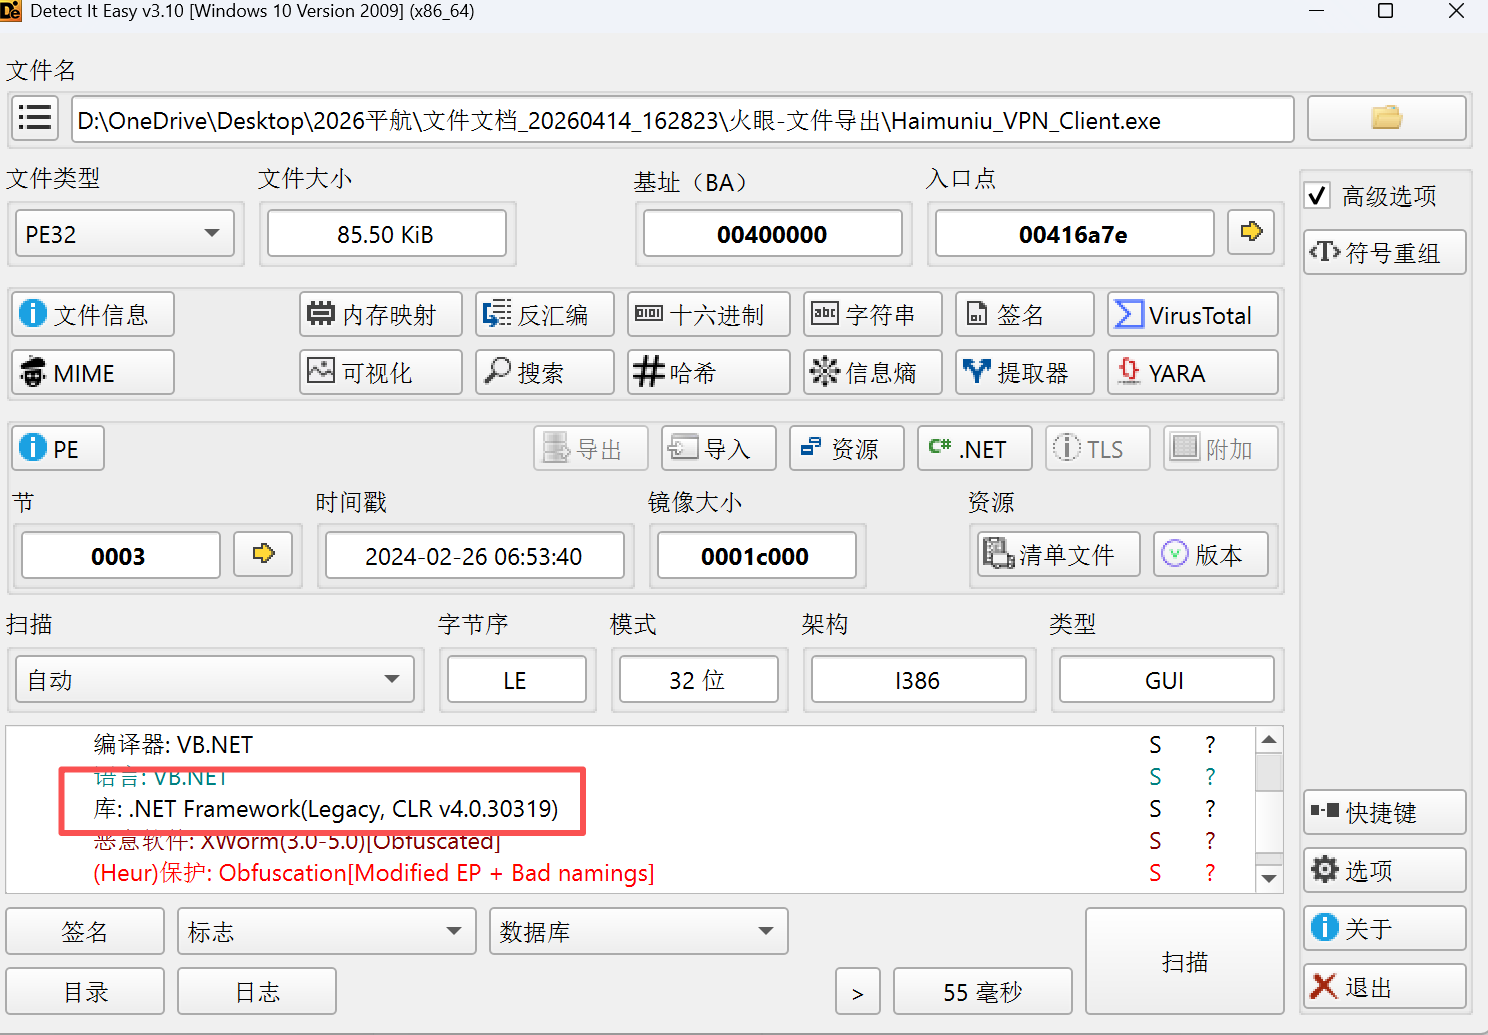The image size is (1488, 1035).
Task: Open 快捷键 shortcuts
Action: coord(1385,812)
